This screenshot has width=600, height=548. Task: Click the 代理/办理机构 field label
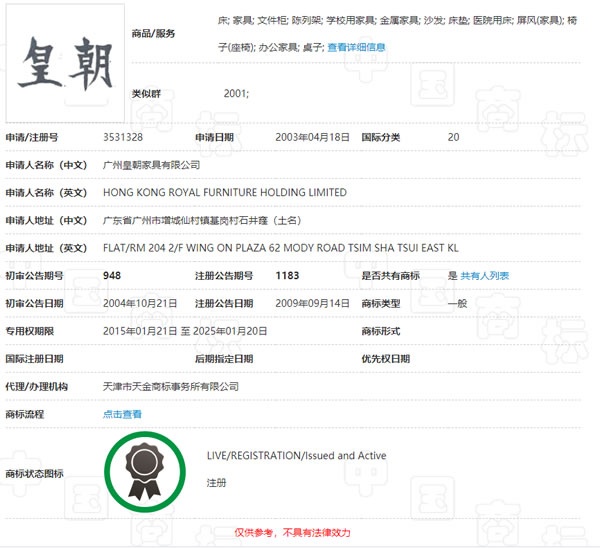[36, 387]
